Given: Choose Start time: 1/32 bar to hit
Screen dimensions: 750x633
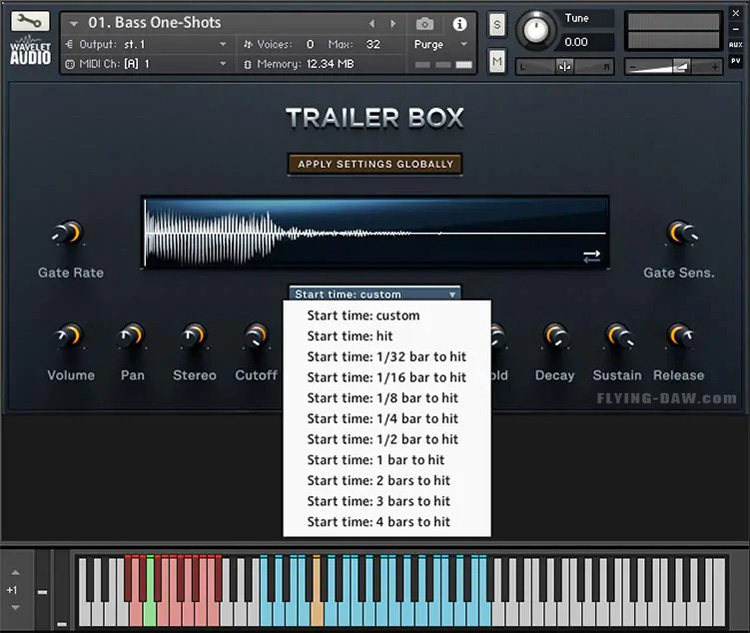Looking at the screenshot, I should point(387,357).
